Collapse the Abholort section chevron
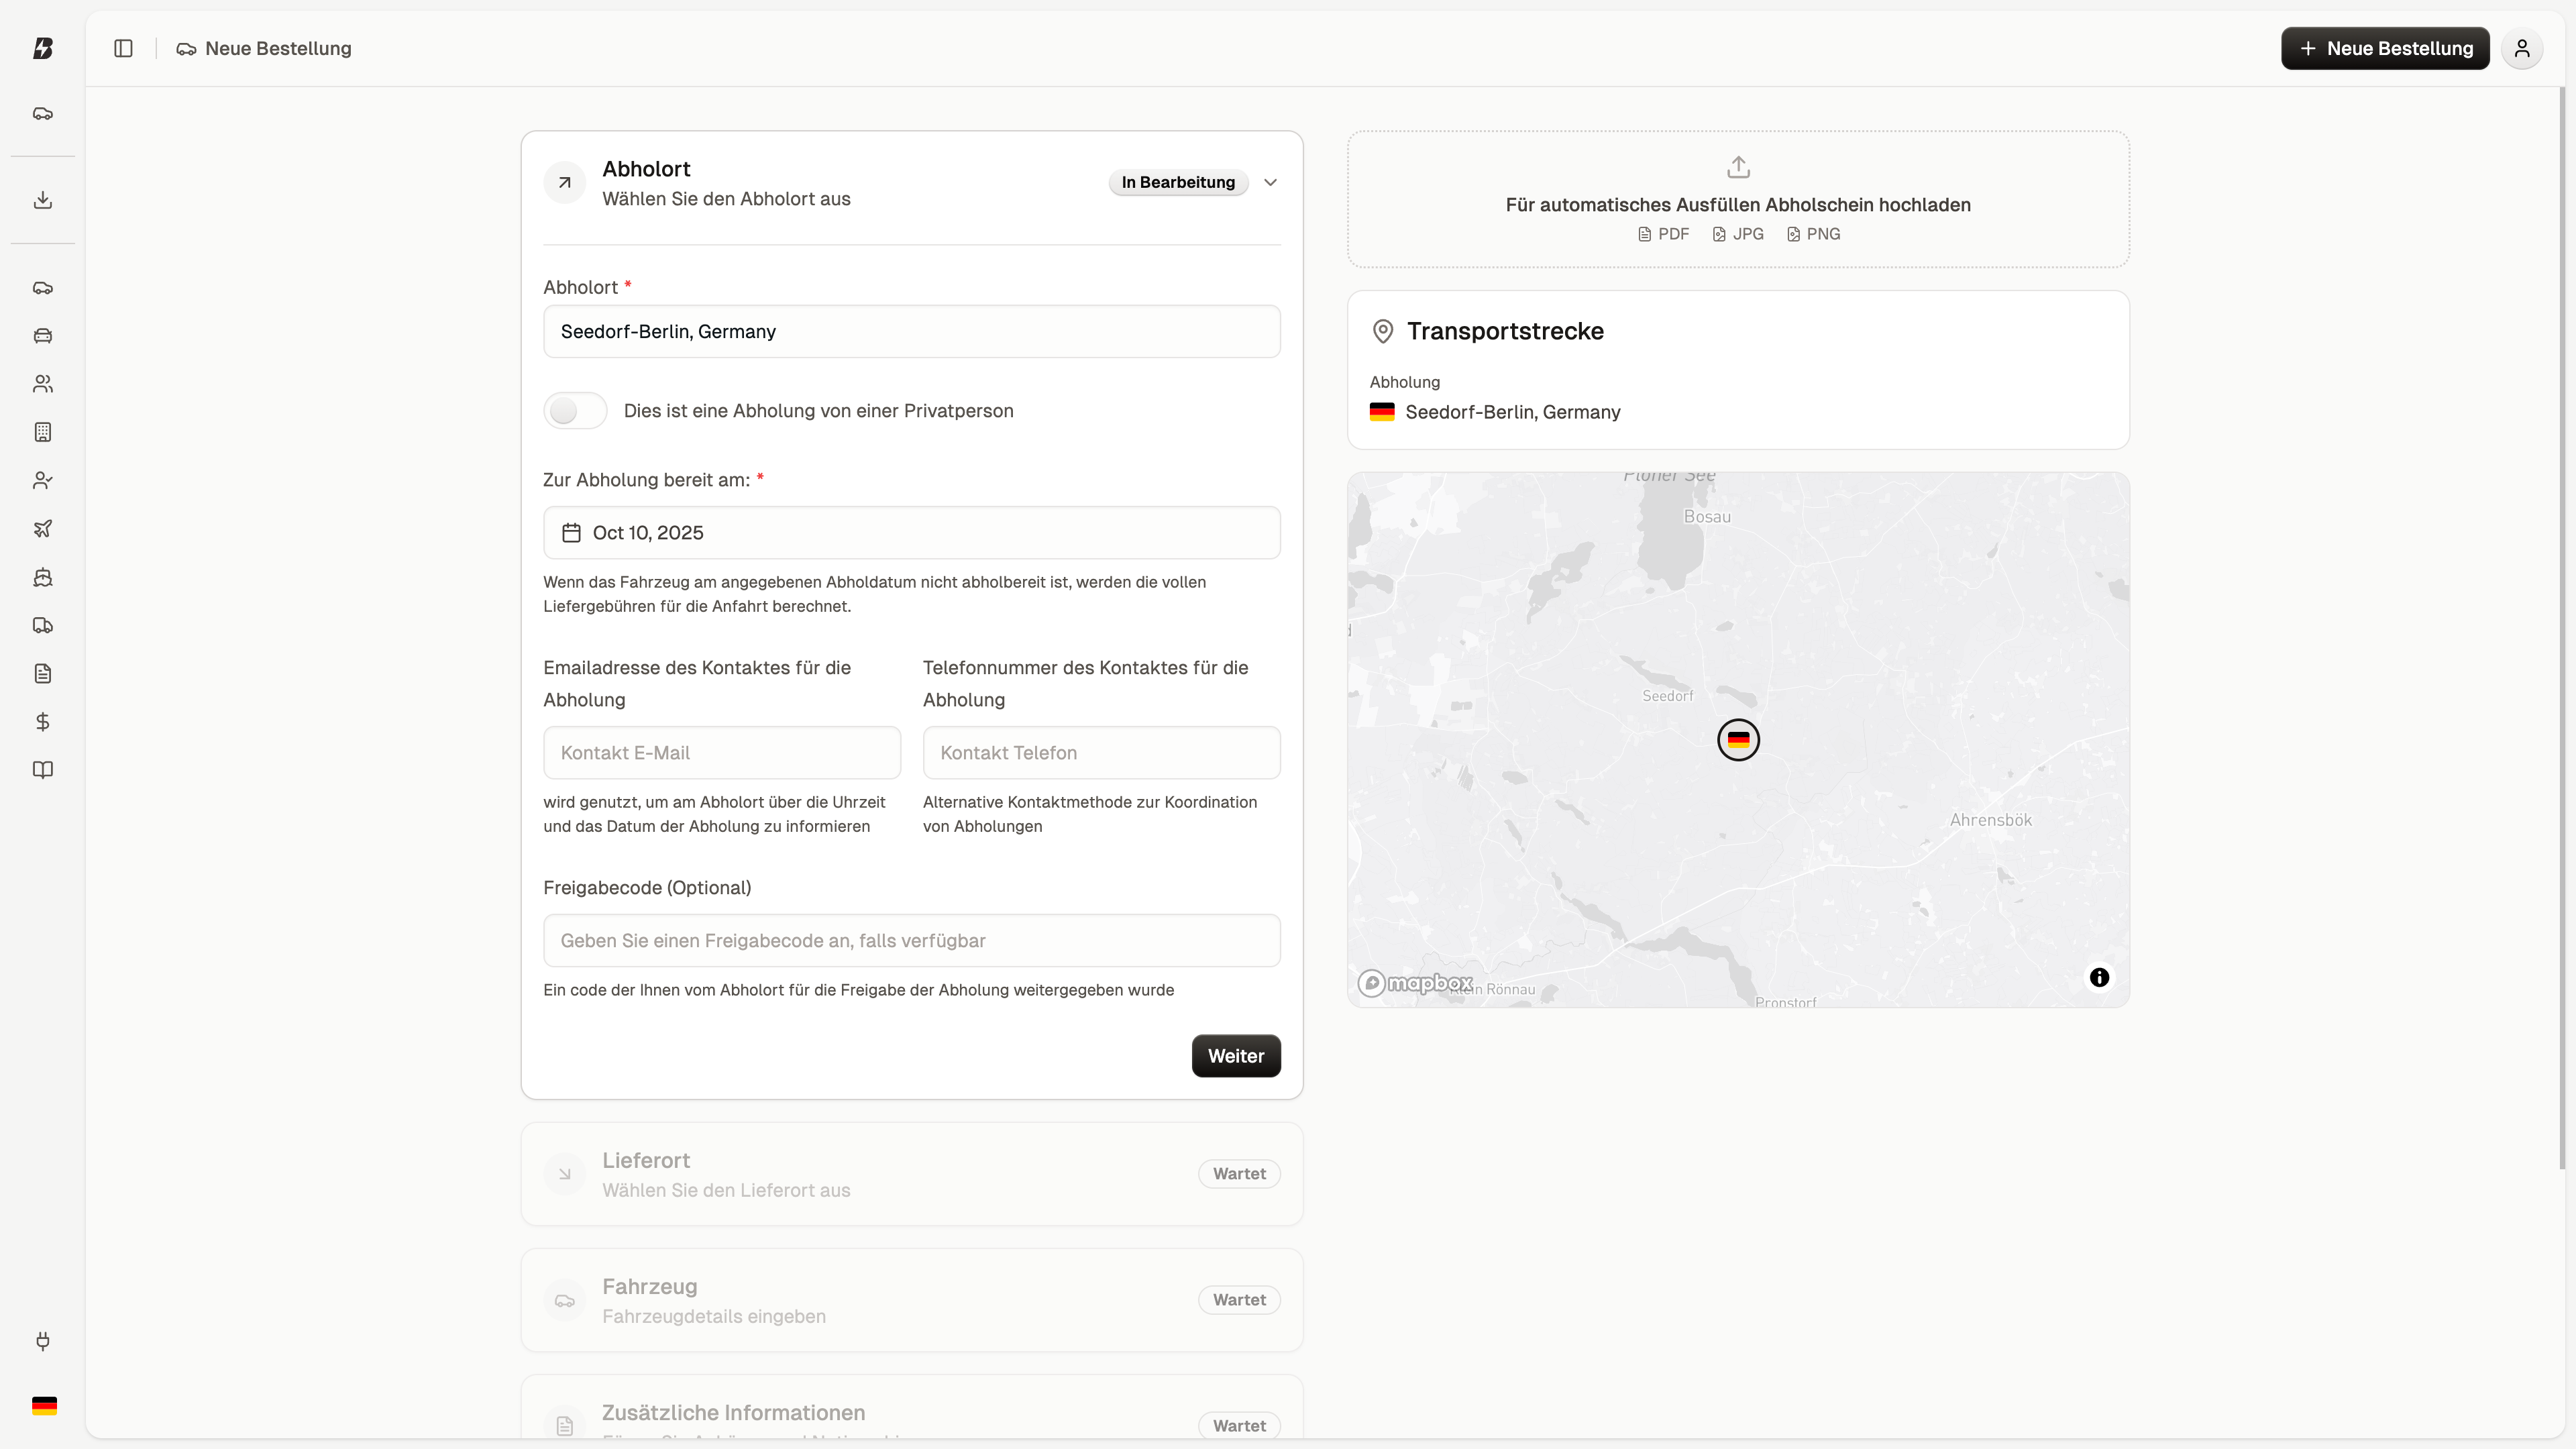The height and width of the screenshot is (1449, 2576). tap(1270, 182)
